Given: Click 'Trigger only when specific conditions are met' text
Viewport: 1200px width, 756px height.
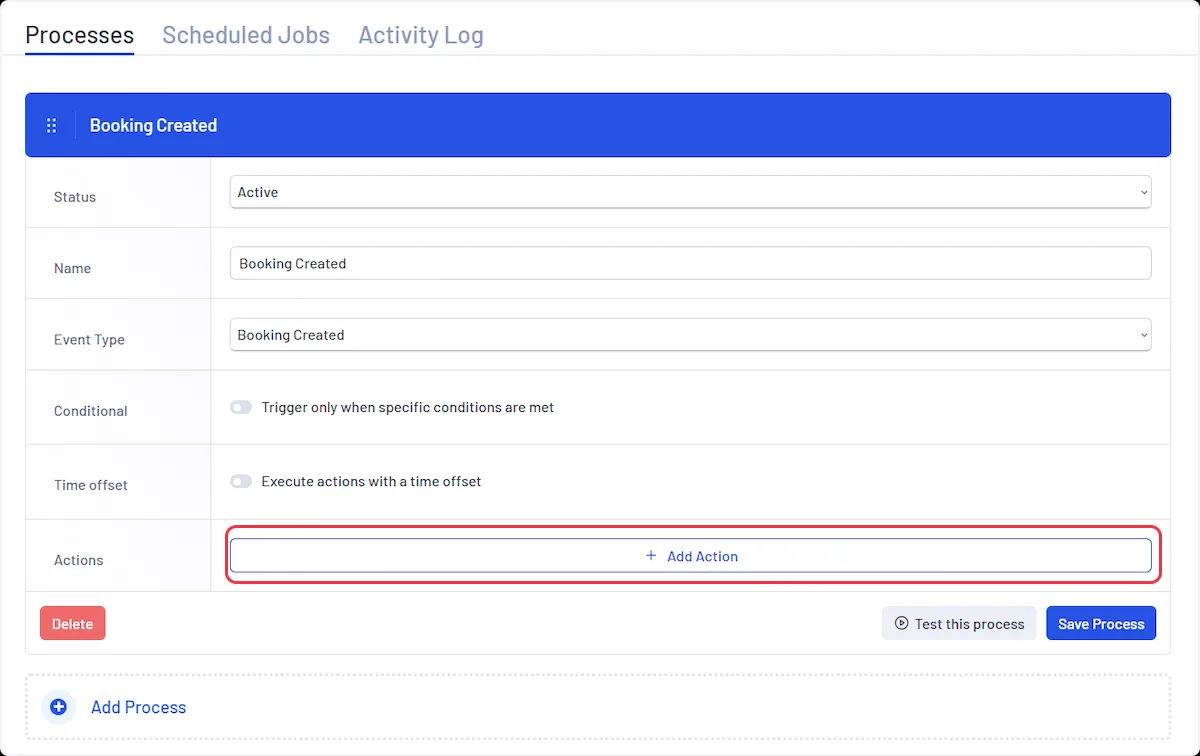Looking at the screenshot, I should coord(408,408).
